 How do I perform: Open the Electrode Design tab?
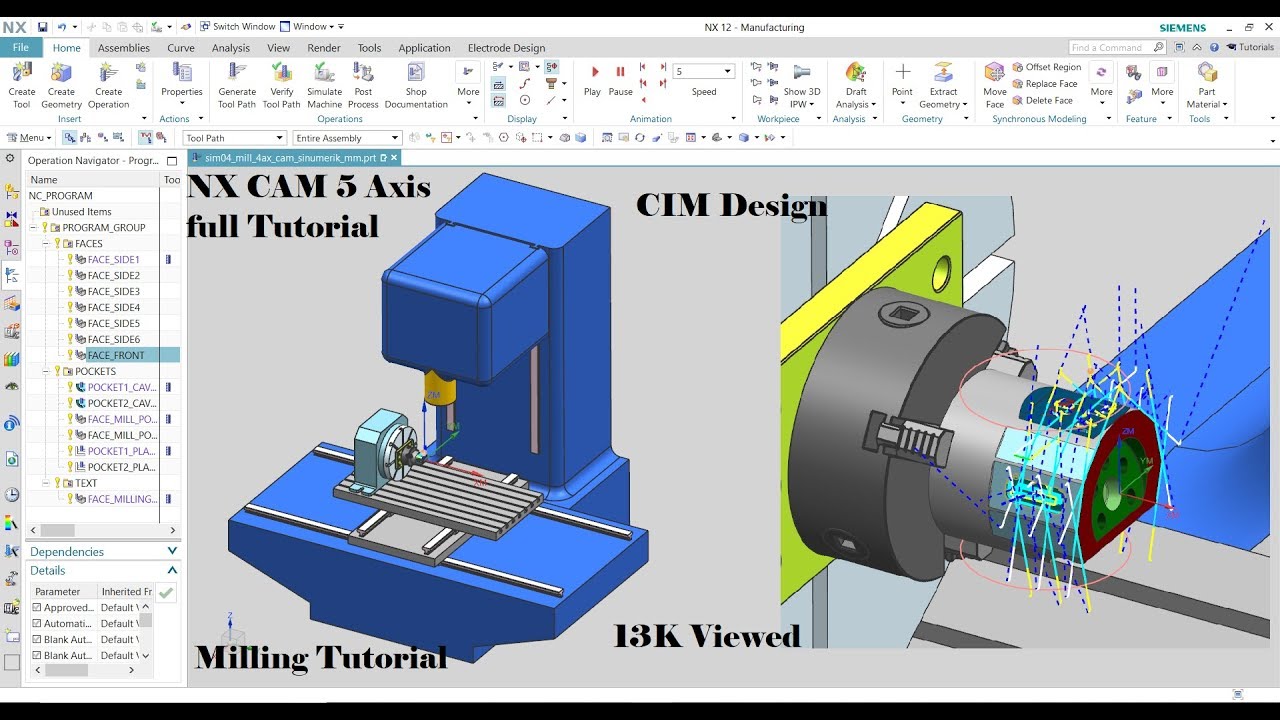coord(507,47)
